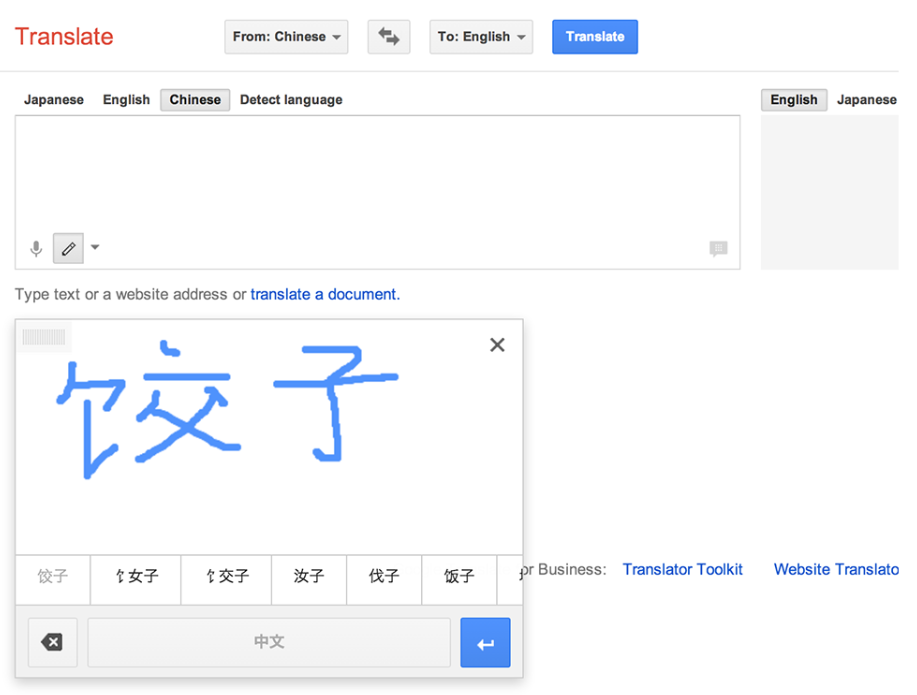Viewport: 917px width, 695px height.
Task: Select Detect language option
Action: 291,100
